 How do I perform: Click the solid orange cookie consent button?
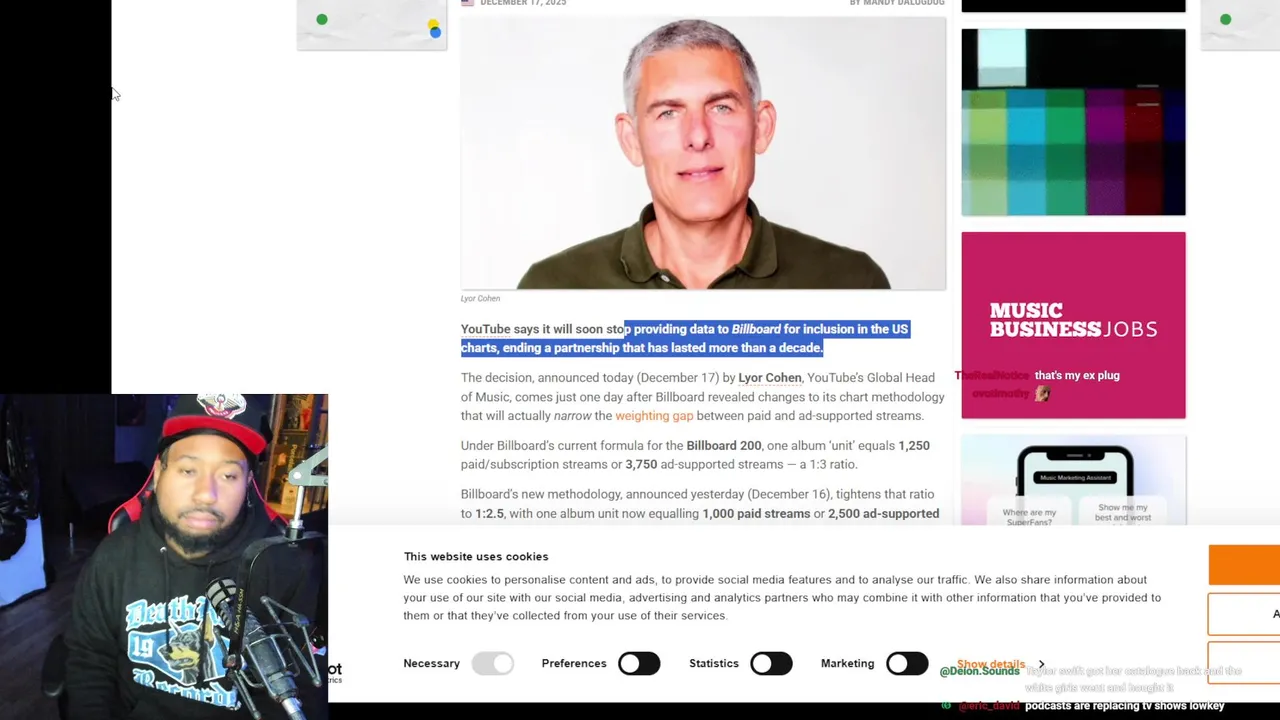coord(1244,565)
